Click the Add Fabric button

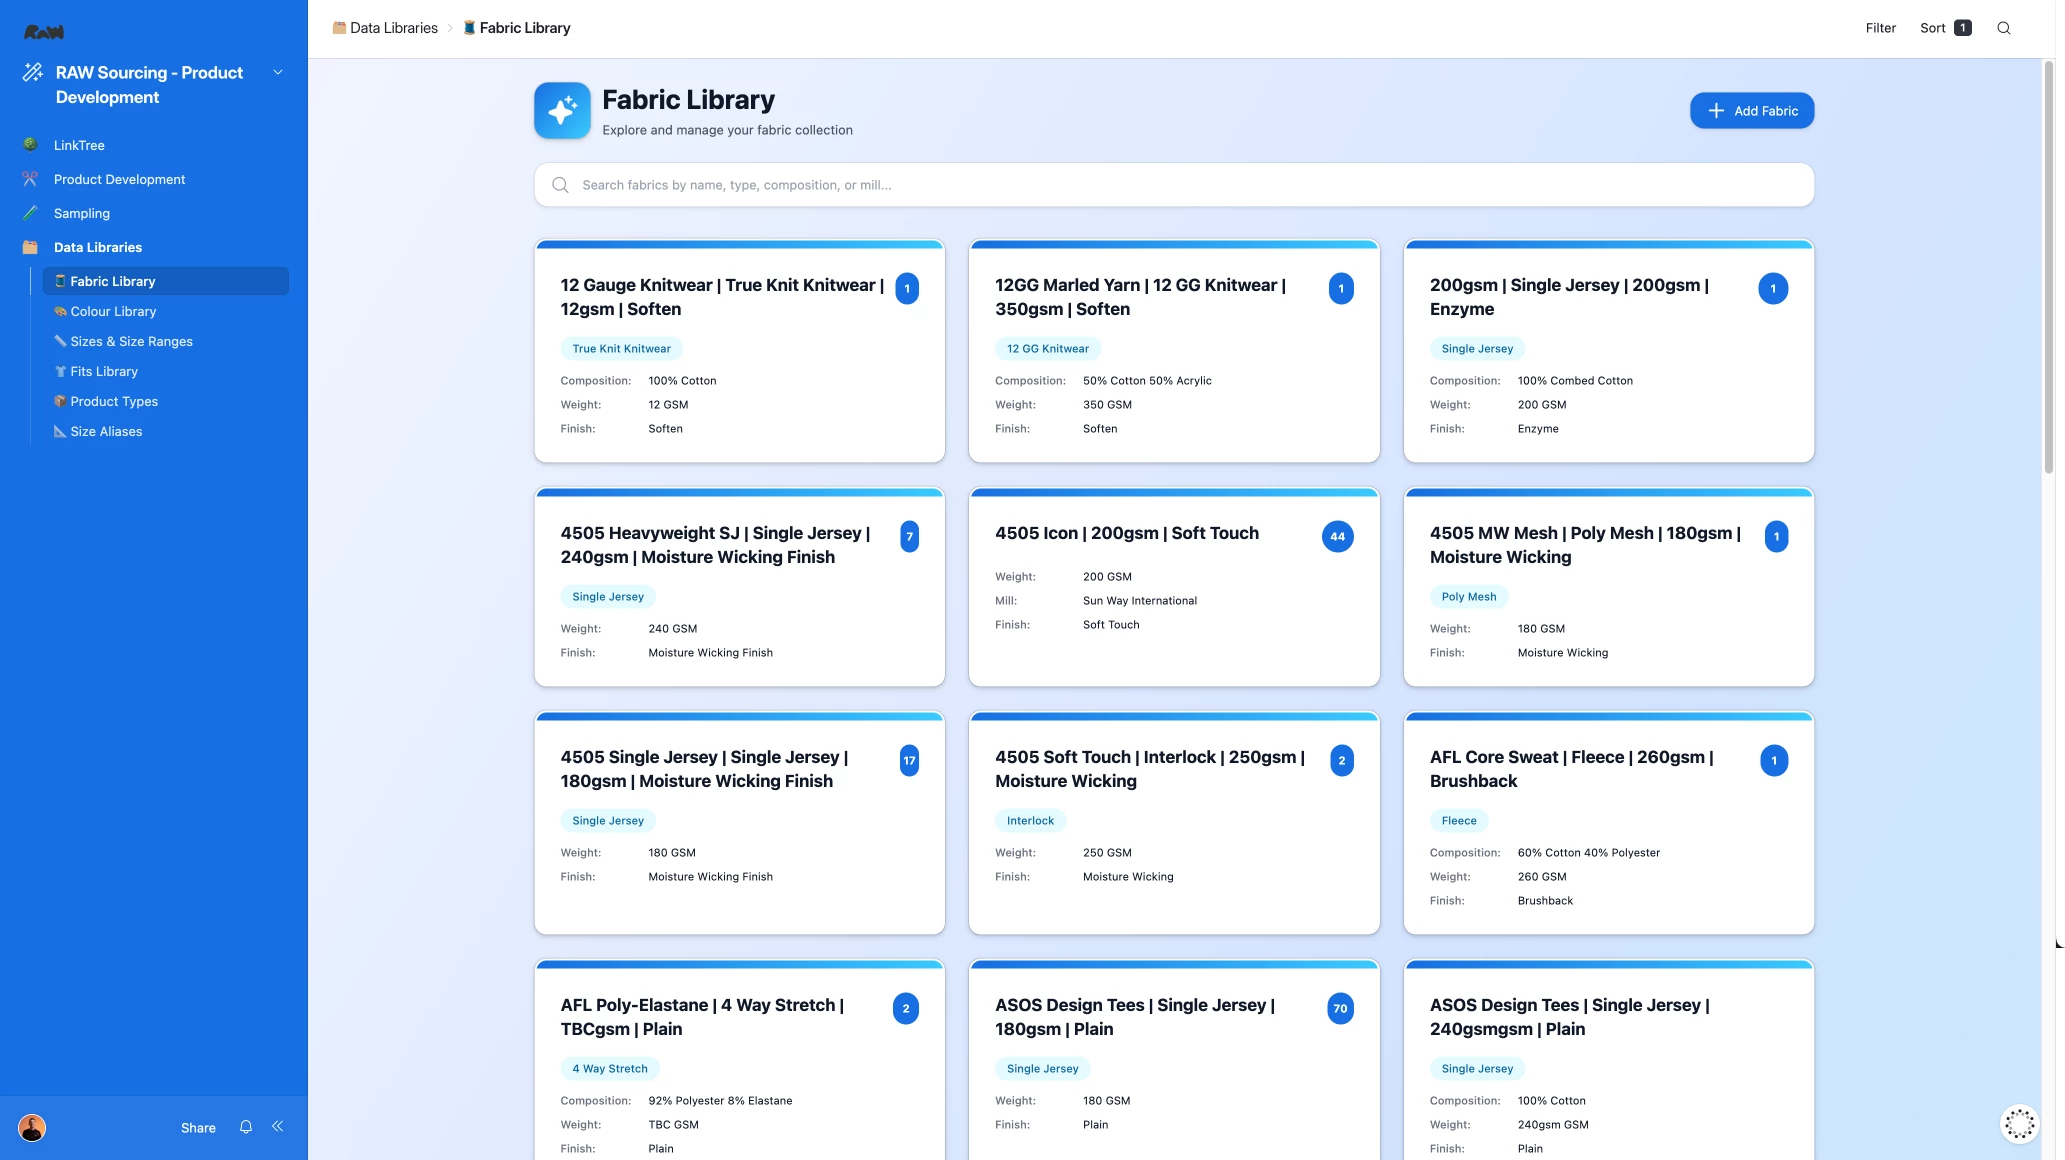1751,111
